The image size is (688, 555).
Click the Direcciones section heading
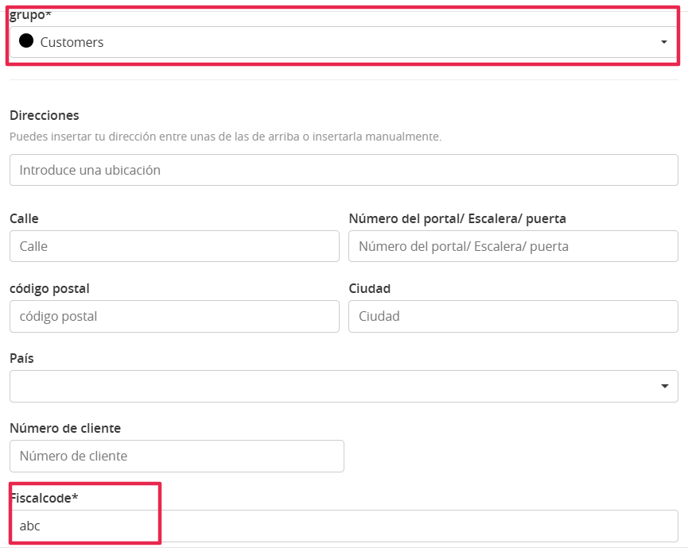[x=44, y=115]
